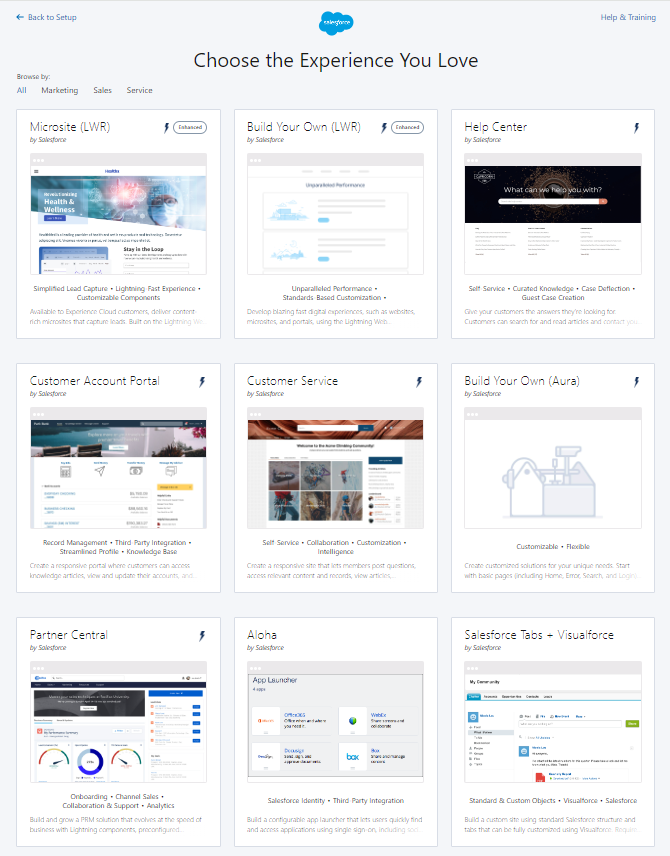670x856 pixels.
Task: Click the lightning bolt on Microsite (LWR)
Action: pyautogui.click(x=166, y=128)
